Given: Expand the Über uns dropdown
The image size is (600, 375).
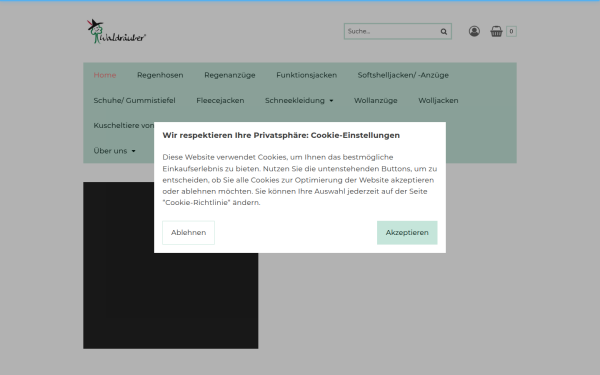Looking at the screenshot, I should pos(114,151).
